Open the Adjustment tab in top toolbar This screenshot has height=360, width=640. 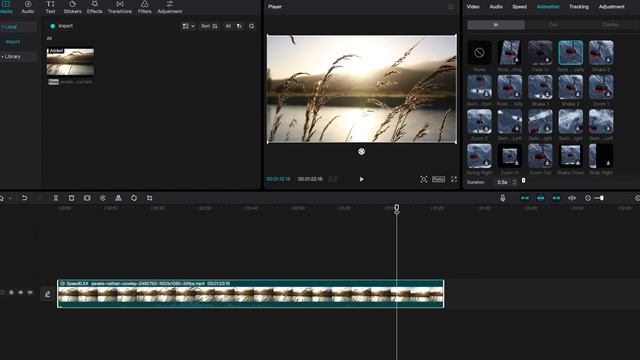click(170, 7)
